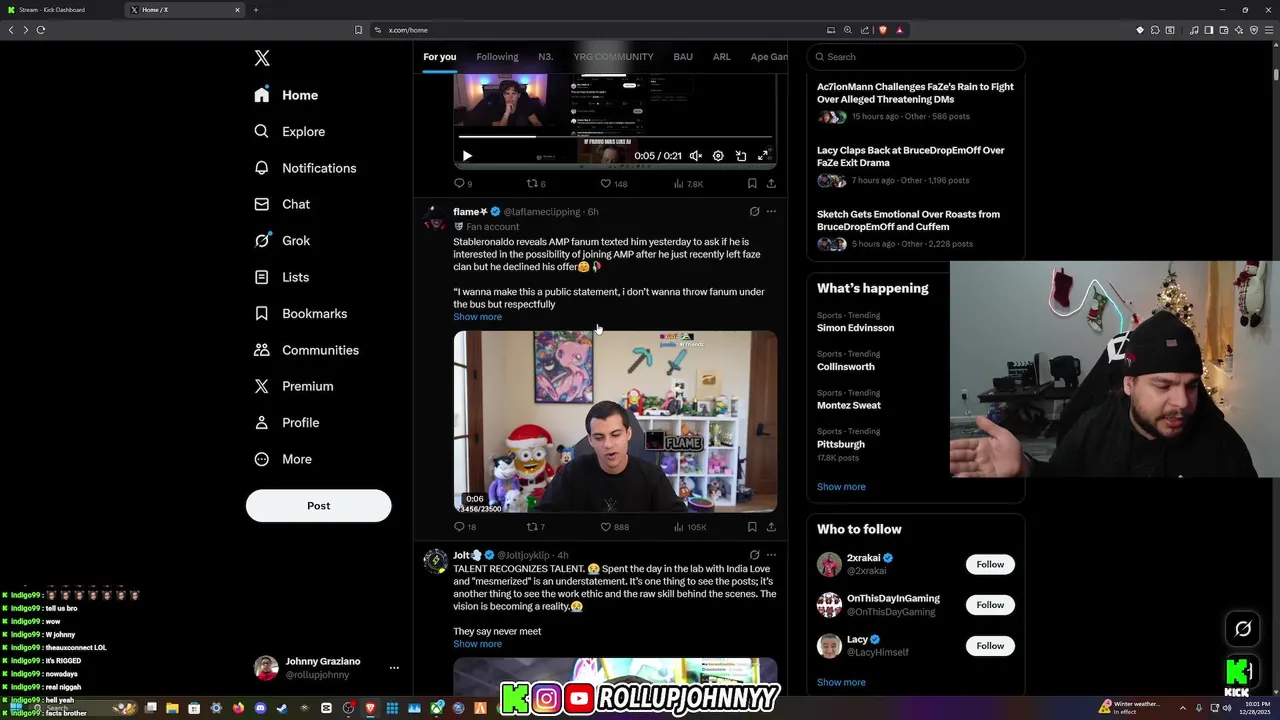Open flame's video thumbnail of Stableronaldo
The image size is (1280, 720).
(x=615, y=421)
